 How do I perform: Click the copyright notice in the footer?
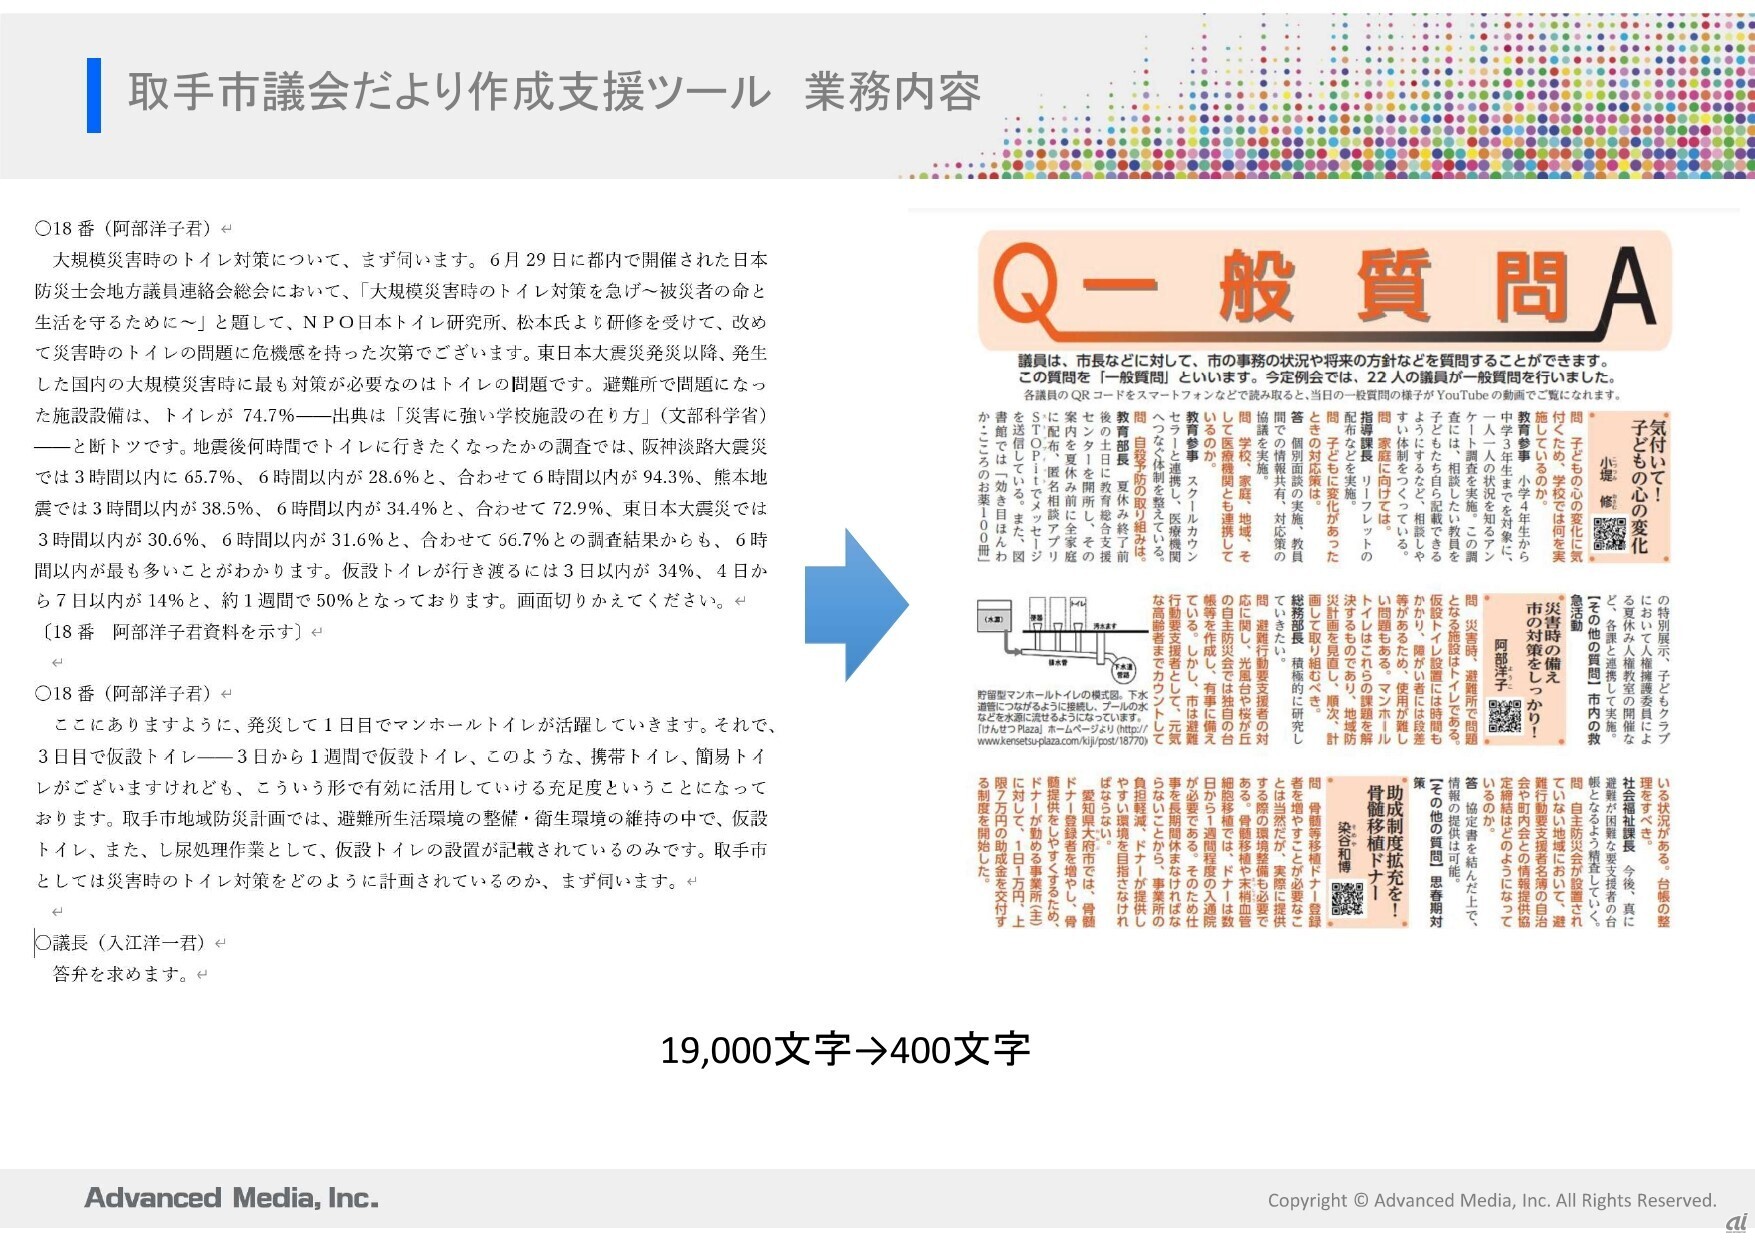point(1492,1200)
